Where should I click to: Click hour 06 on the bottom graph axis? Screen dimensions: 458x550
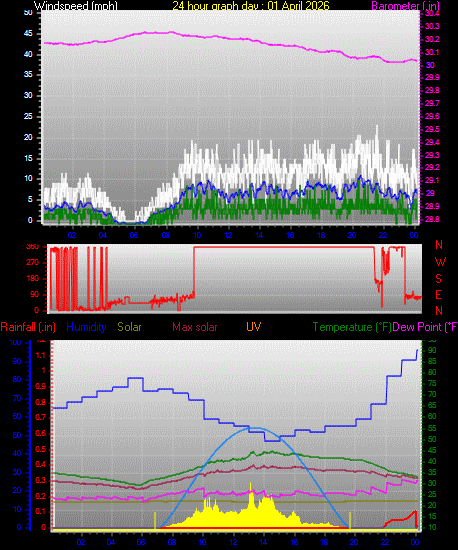pyautogui.click(x=141, y=542)
